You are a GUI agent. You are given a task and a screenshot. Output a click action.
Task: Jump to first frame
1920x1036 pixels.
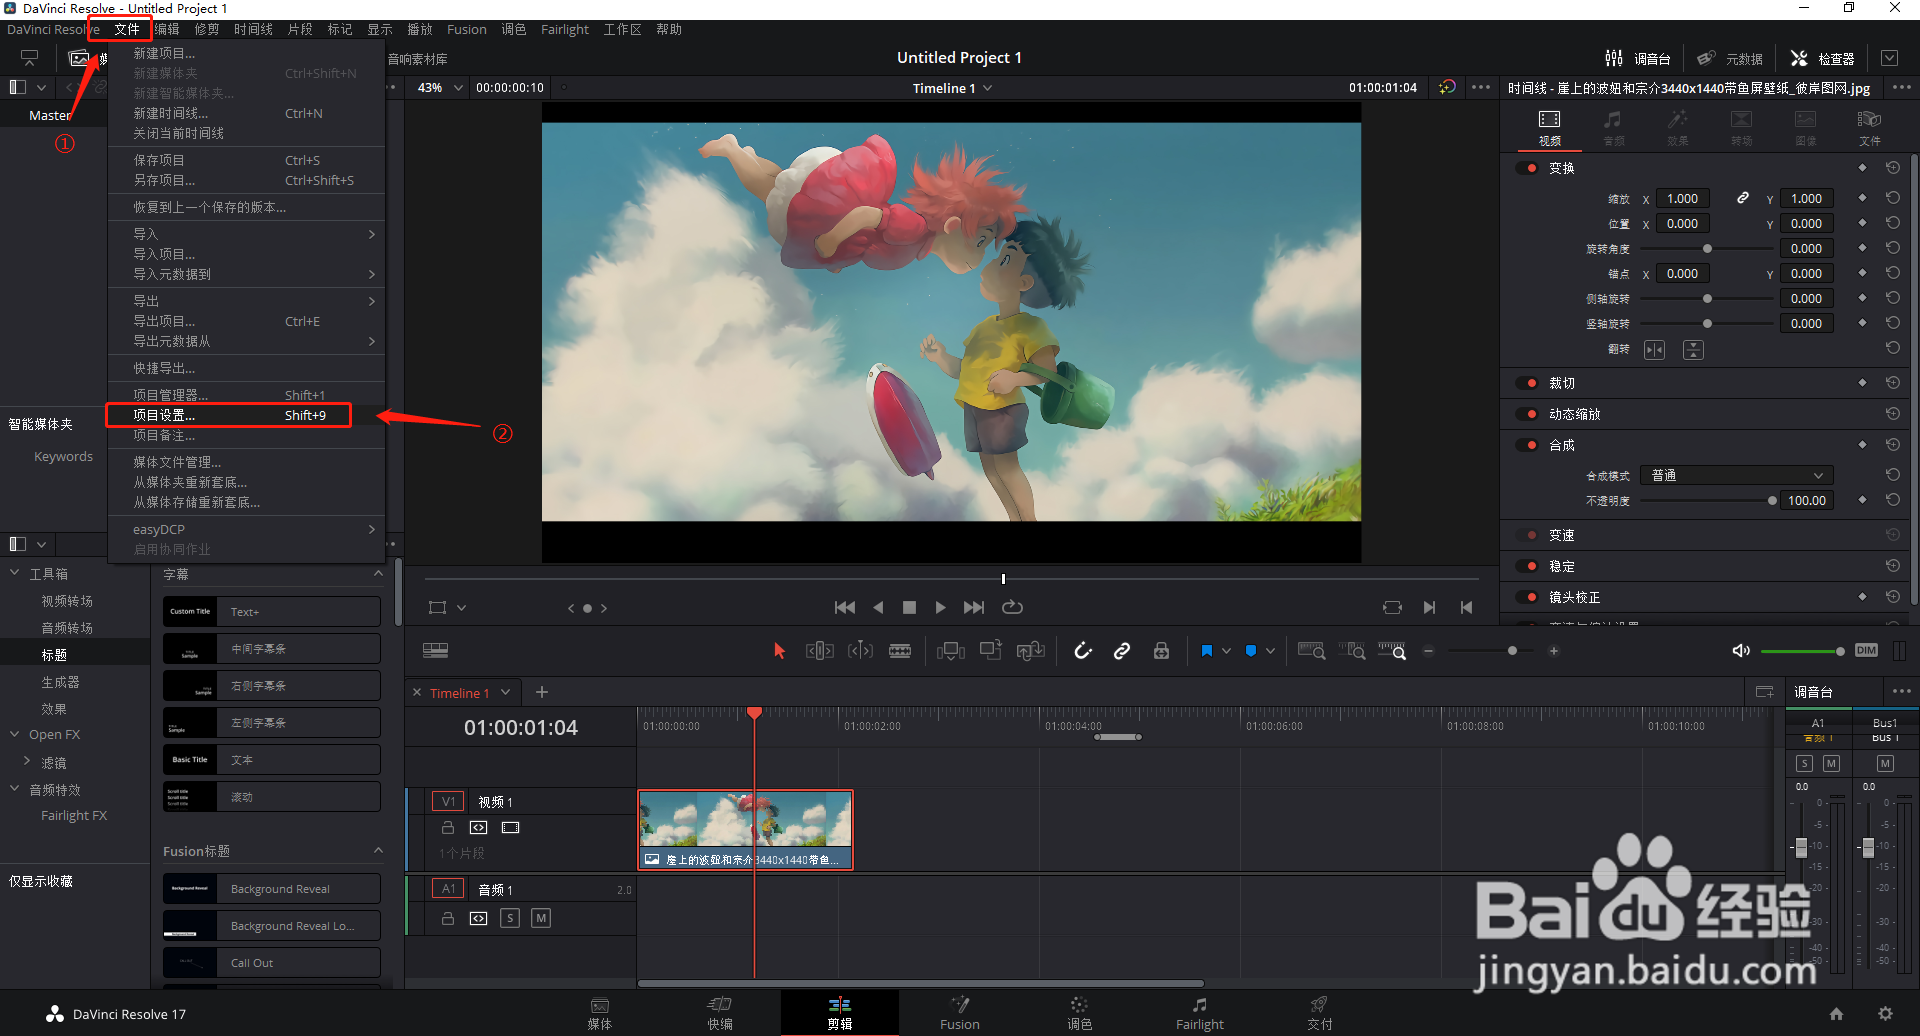coord(845,607)
